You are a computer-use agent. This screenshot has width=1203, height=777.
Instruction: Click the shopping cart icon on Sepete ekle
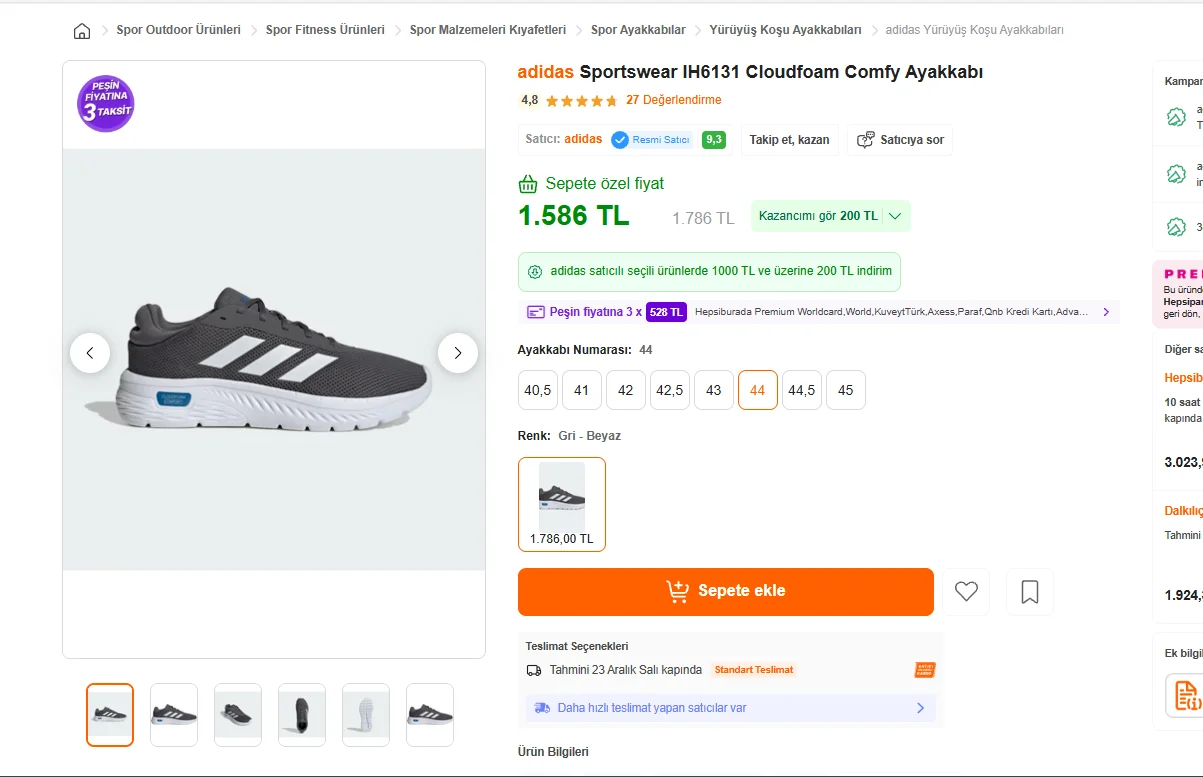point(678,591)
